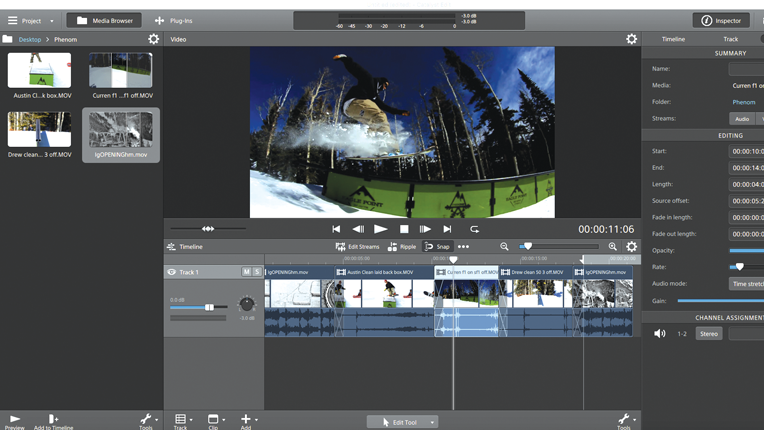The image size is (764, 430).
Task: Solo Track 1 with S button
Action: coord(257,272)
